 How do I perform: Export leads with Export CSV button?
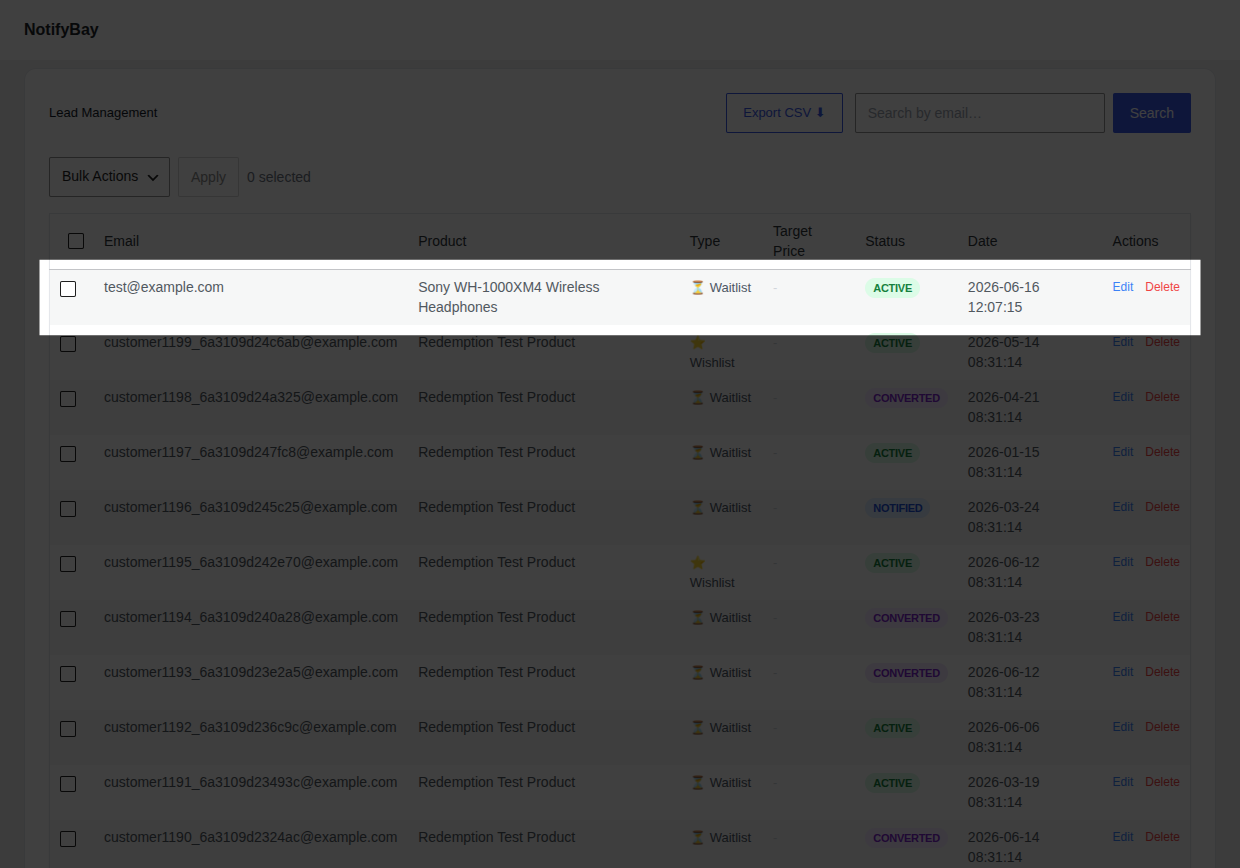[x=784, y=113]
